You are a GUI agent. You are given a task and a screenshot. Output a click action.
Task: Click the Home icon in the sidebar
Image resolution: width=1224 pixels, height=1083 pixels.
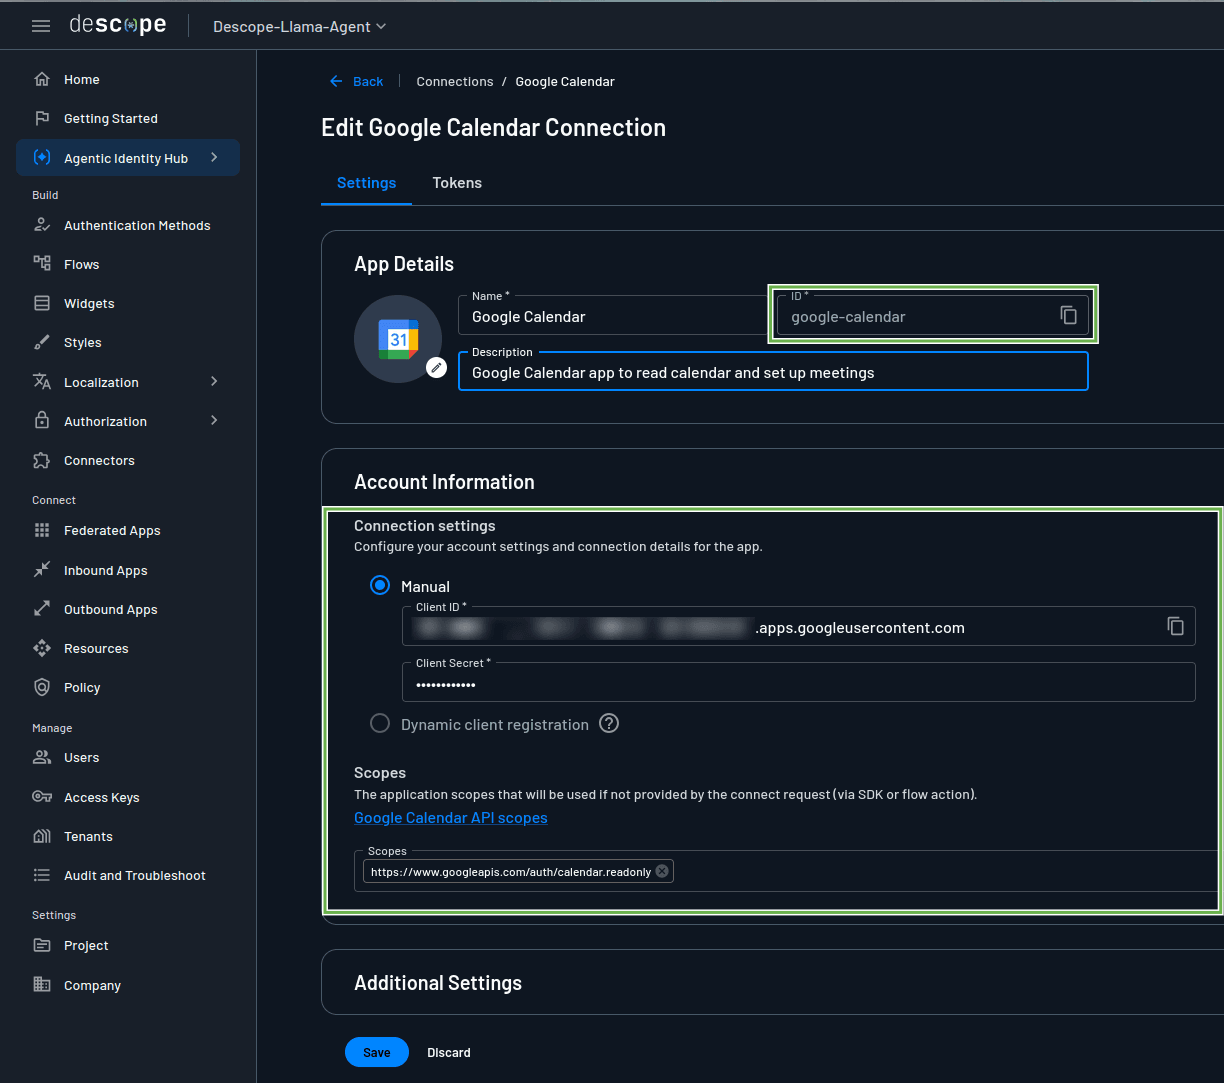[x=42, y=79]
